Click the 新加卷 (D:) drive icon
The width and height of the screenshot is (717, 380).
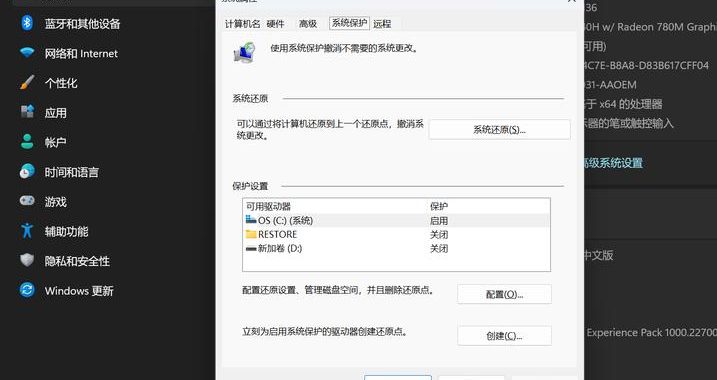251,249
